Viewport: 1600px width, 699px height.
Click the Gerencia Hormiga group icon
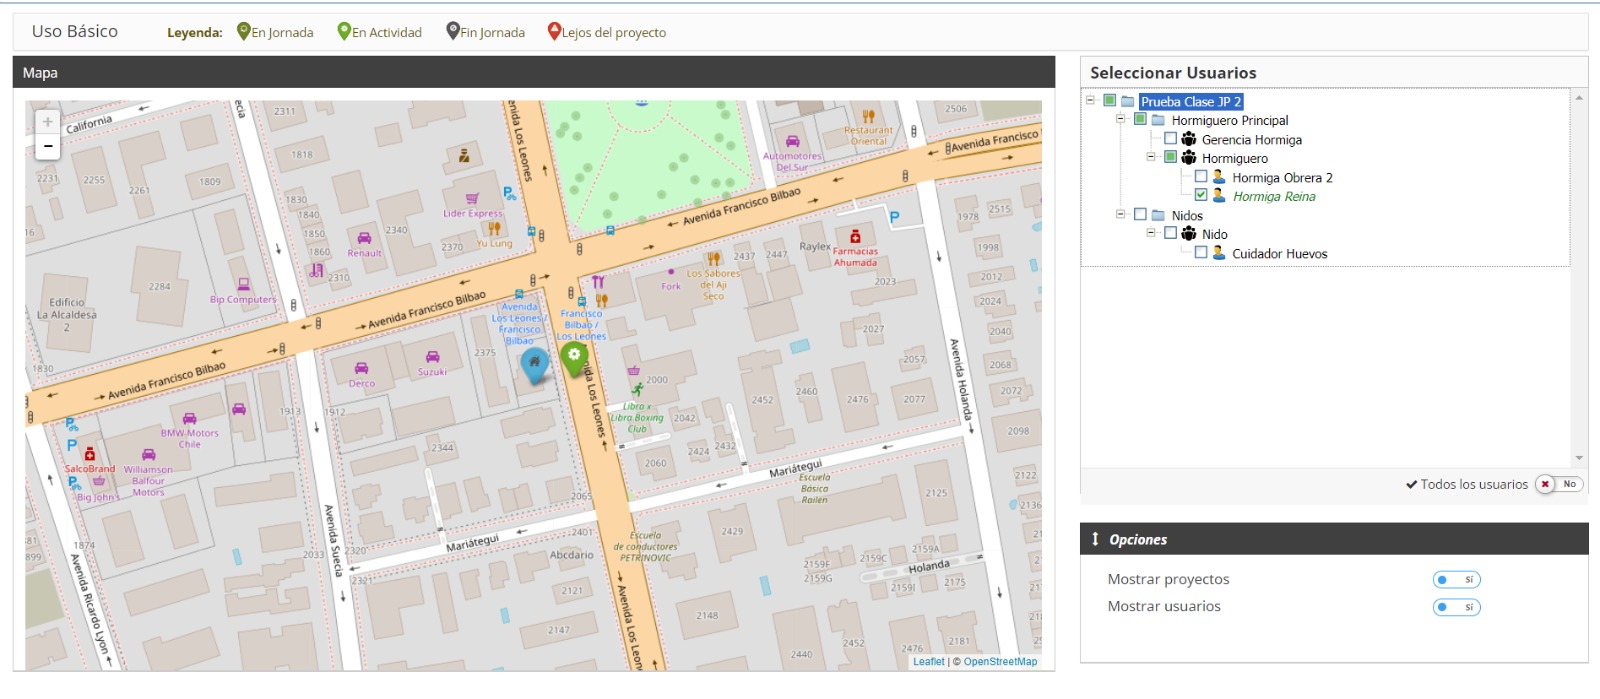coord(1189,139)
